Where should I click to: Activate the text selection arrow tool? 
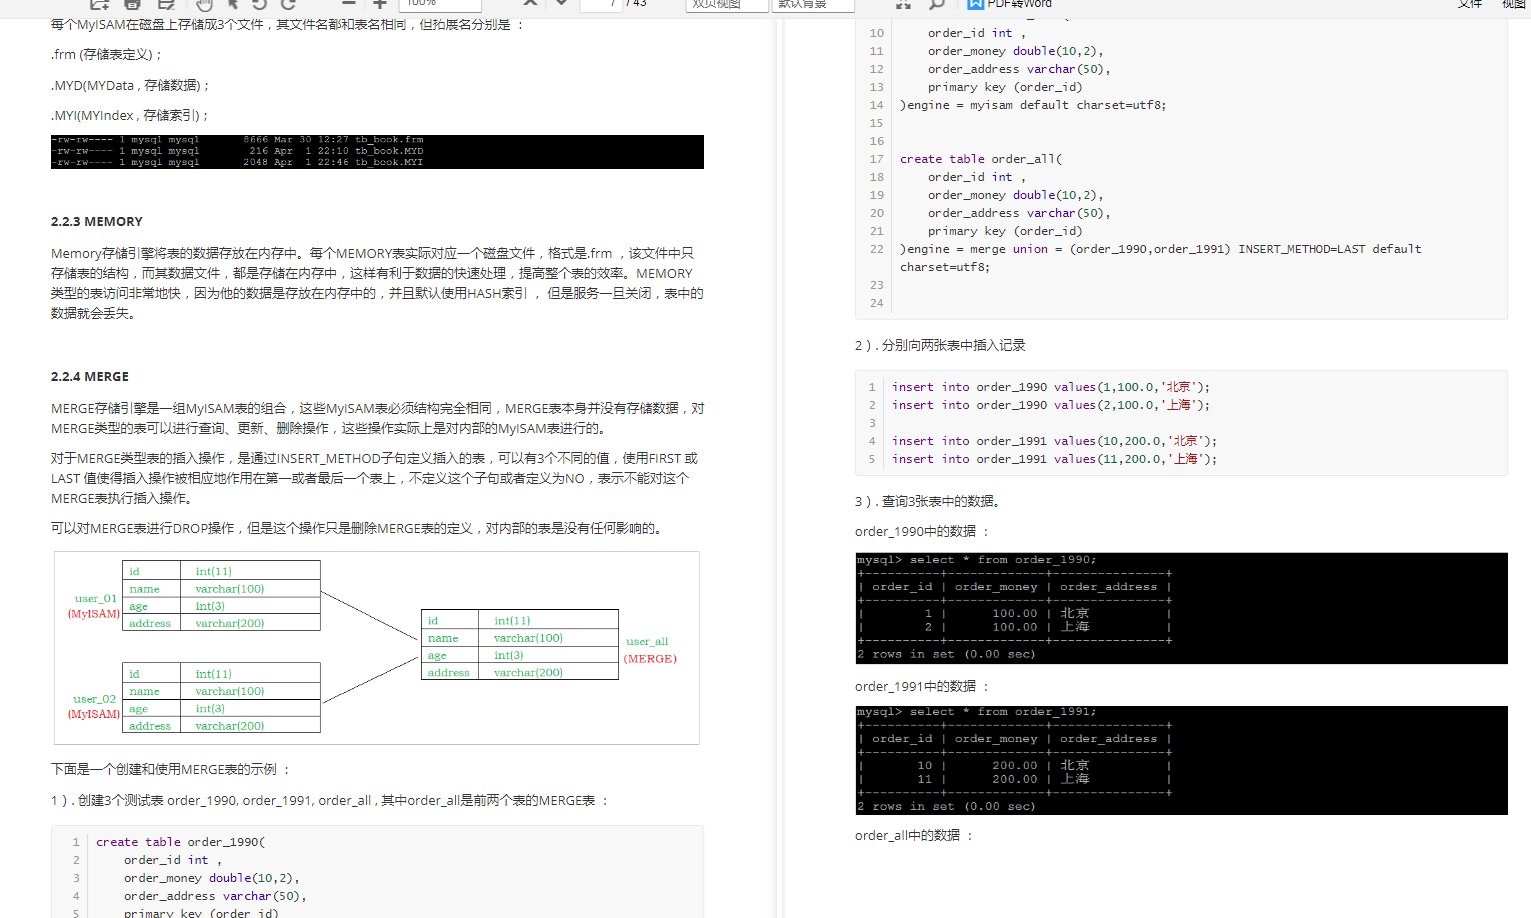[x=233, y=5]
